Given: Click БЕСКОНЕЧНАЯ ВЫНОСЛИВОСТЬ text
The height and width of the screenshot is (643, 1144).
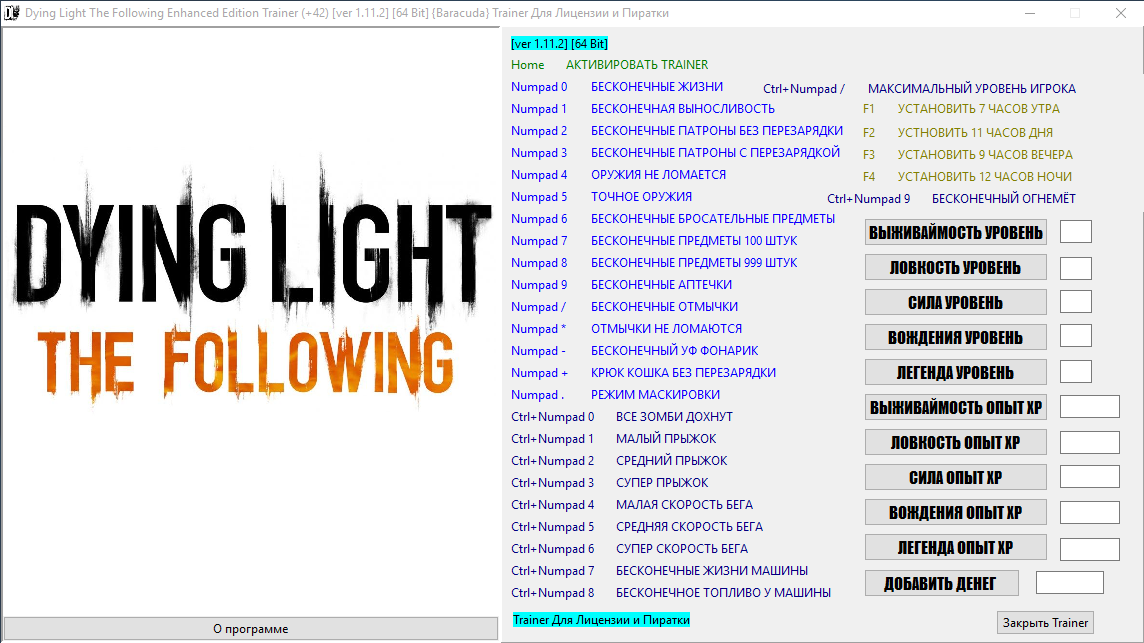Looking at the screenshot, I should tap(683, 109).
